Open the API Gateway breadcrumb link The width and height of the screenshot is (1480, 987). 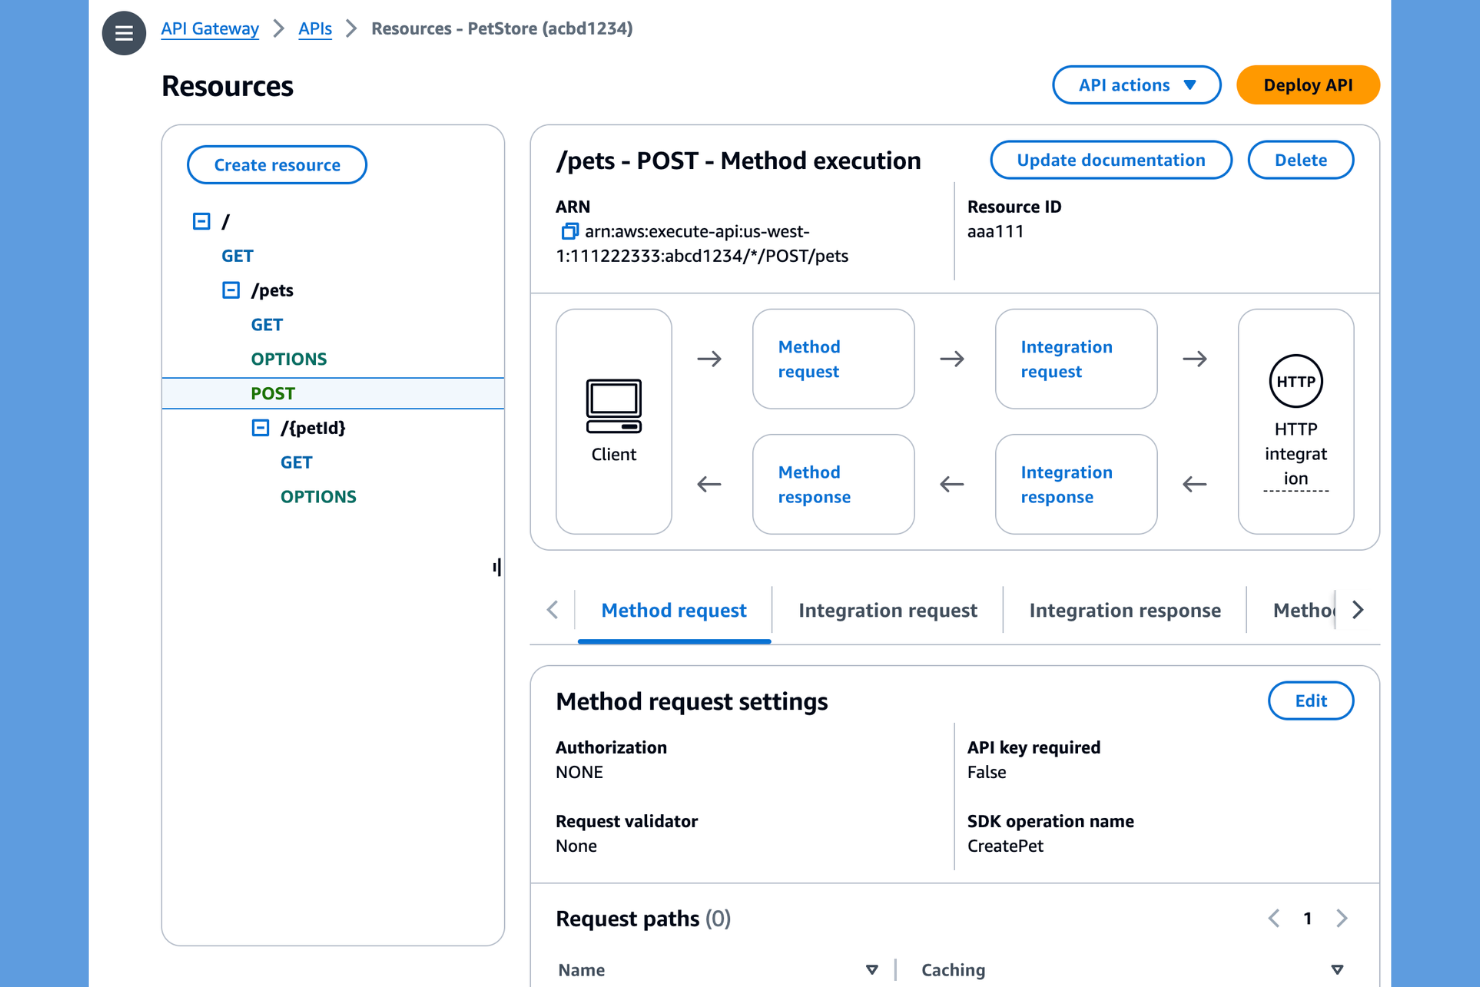[210, 29]
